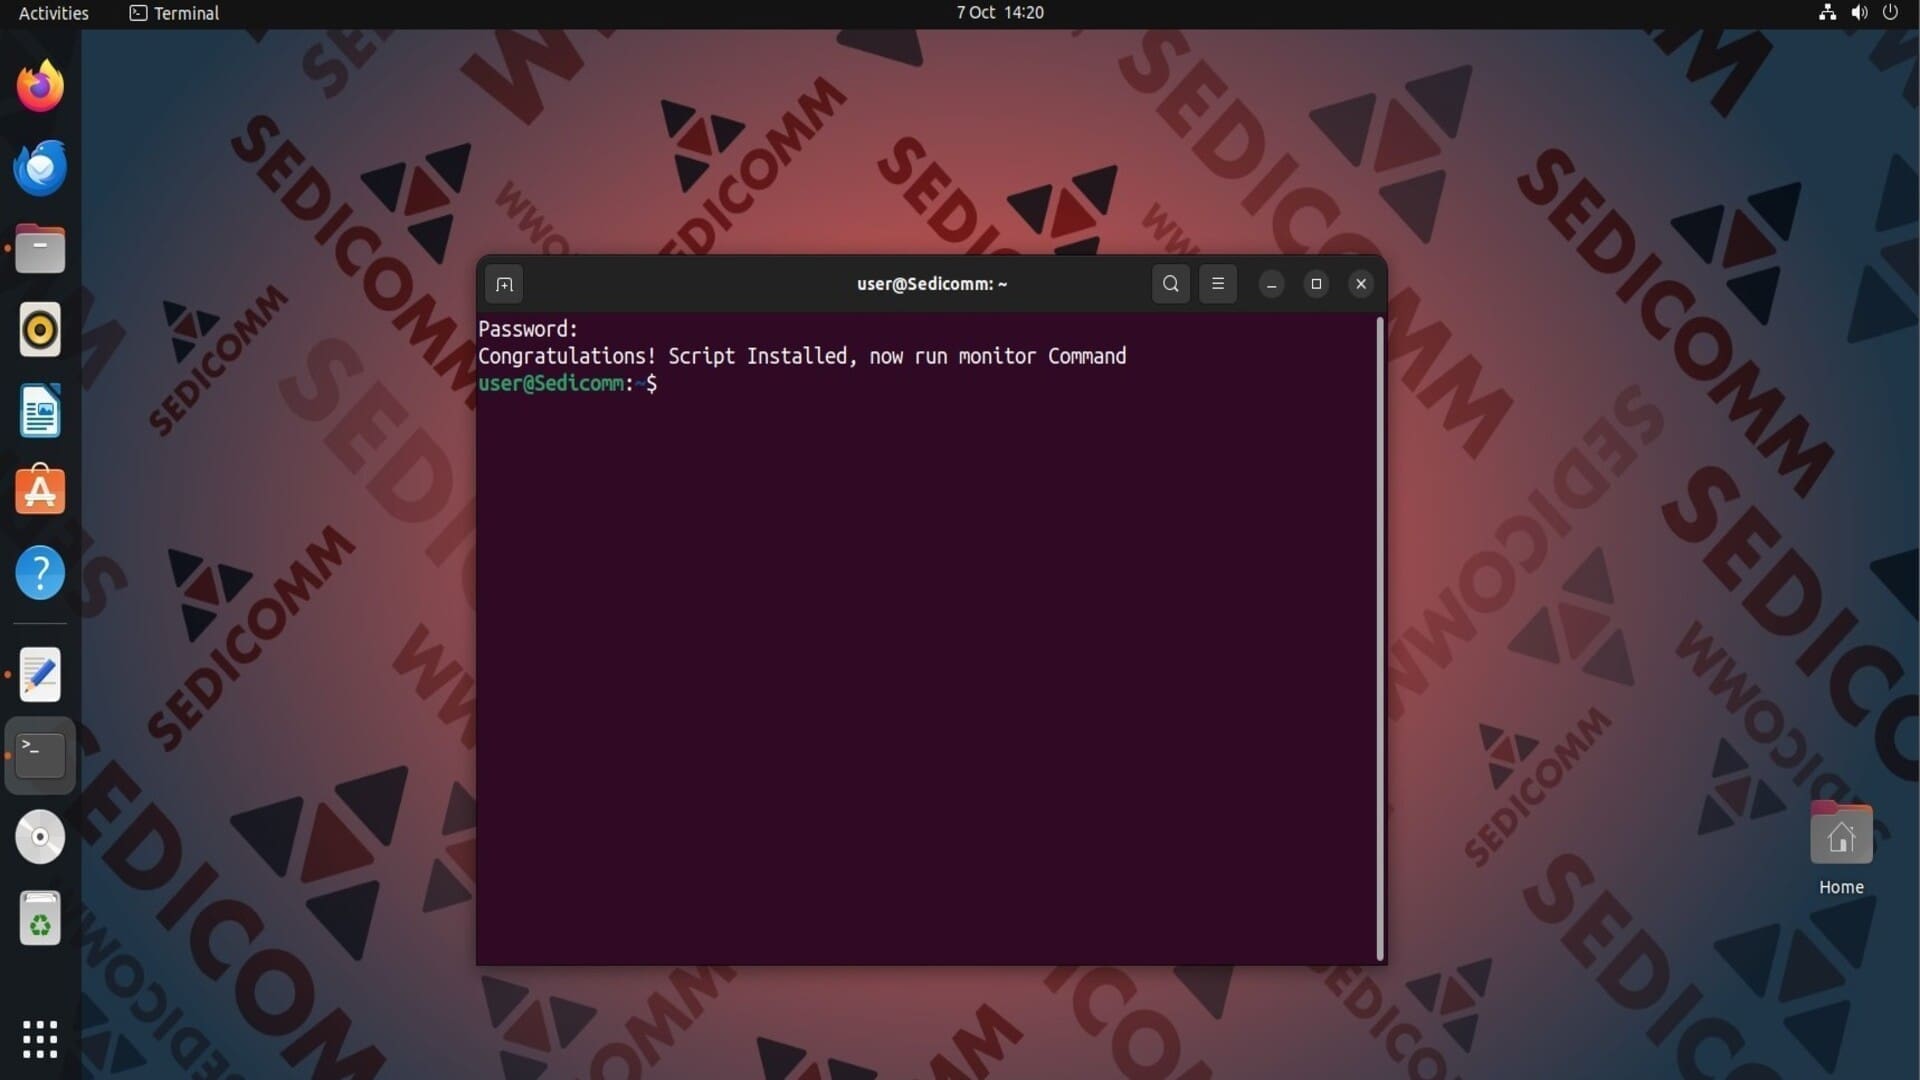Click the Terminal vertical scrollbar
Screen dimensions: 1920x1080
tap(1380, 639)
